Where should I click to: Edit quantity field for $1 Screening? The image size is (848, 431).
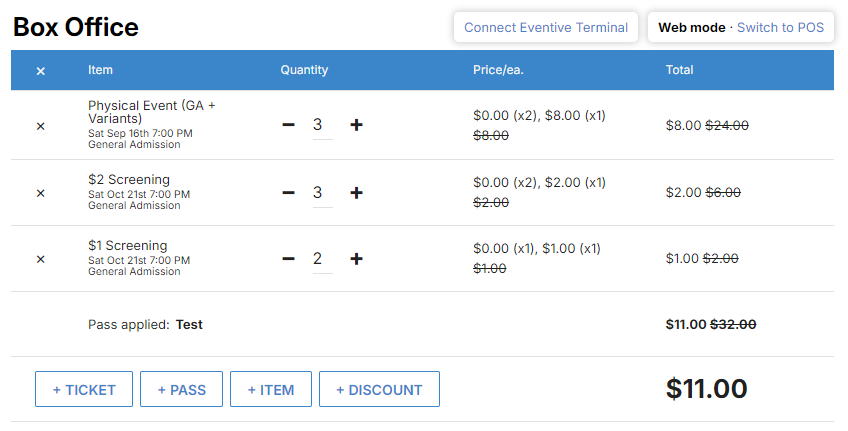tap(323, 260)
